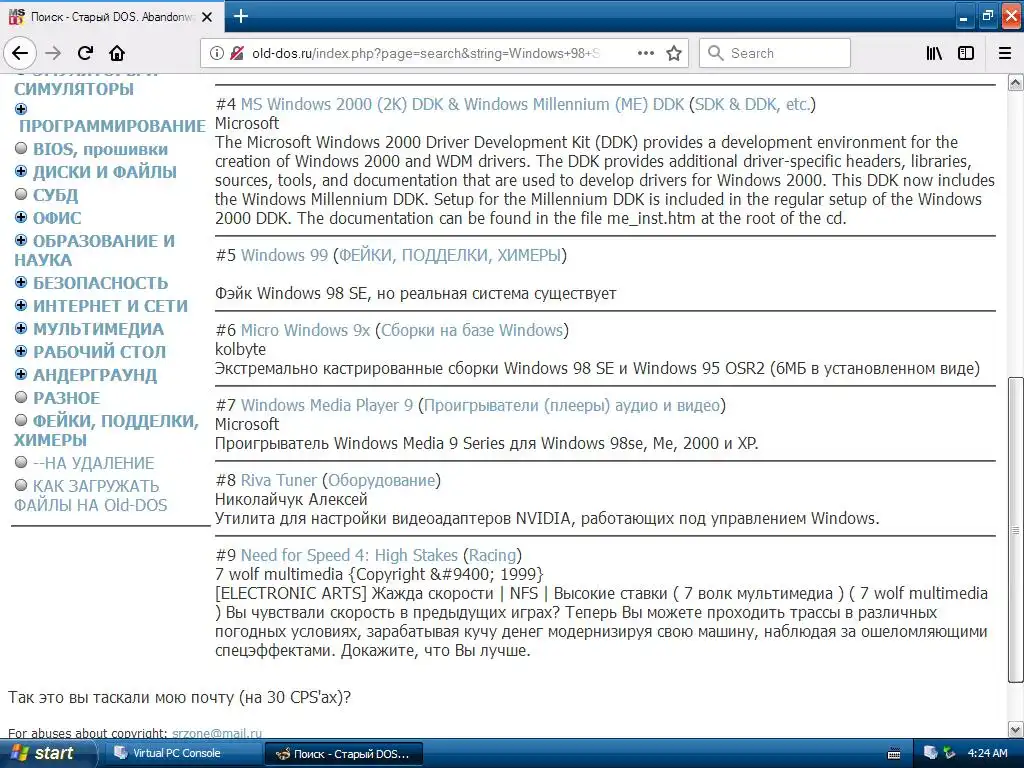Expand the ДИСКИ И ФАЙЛЫ category
Viewport: 1024px width, 768px height.
pos(21,172)
